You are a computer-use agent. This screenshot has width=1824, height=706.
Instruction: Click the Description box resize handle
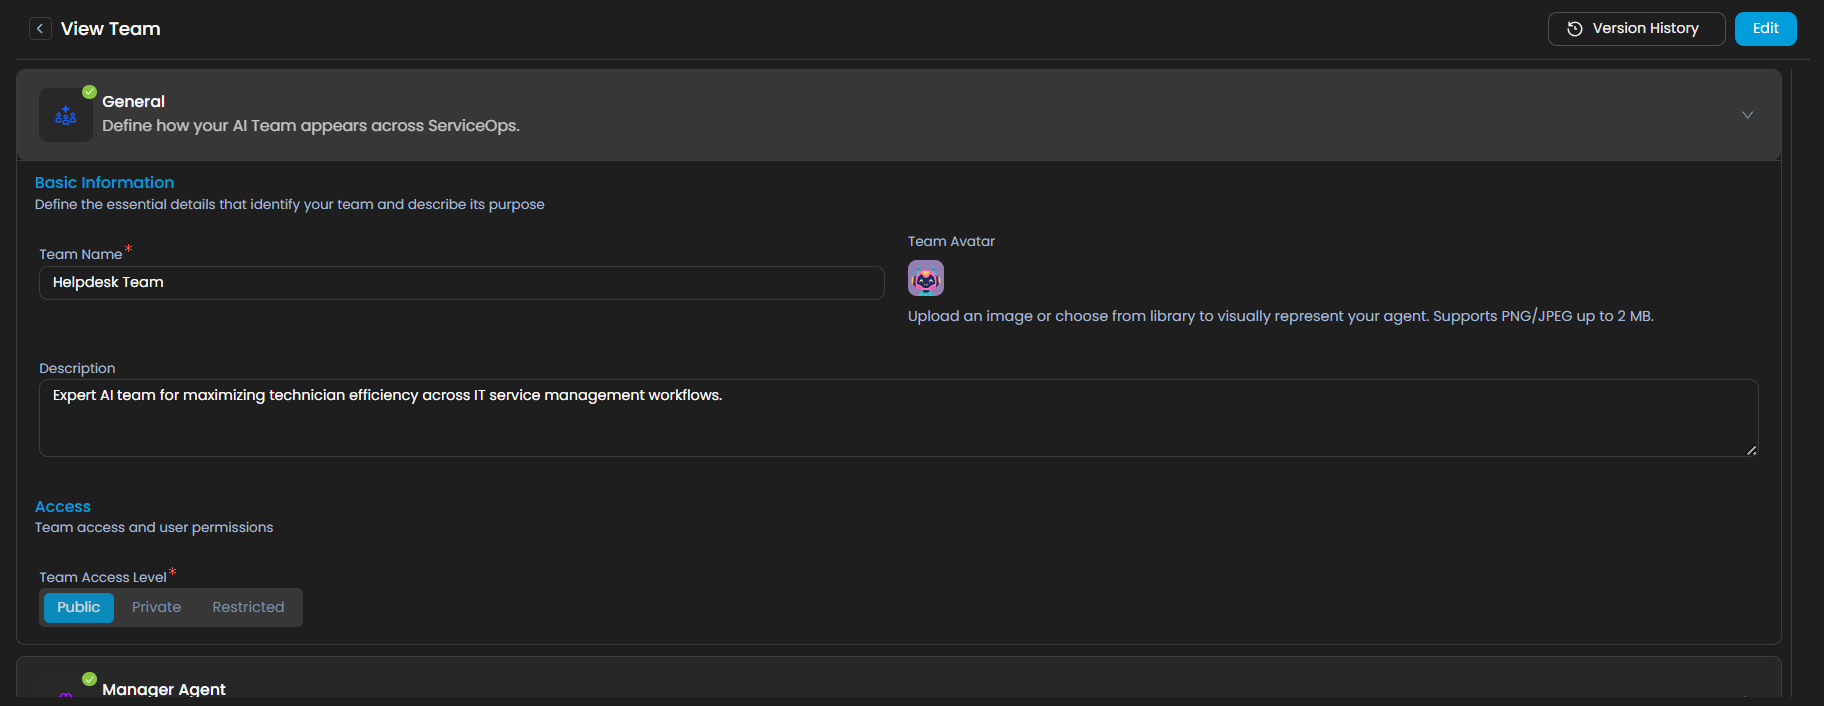[x=1751, y=450]
